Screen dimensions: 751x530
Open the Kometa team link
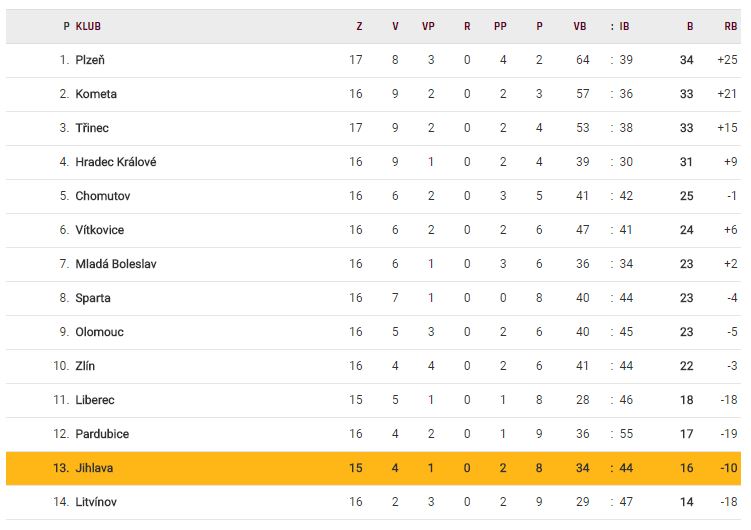96,94
